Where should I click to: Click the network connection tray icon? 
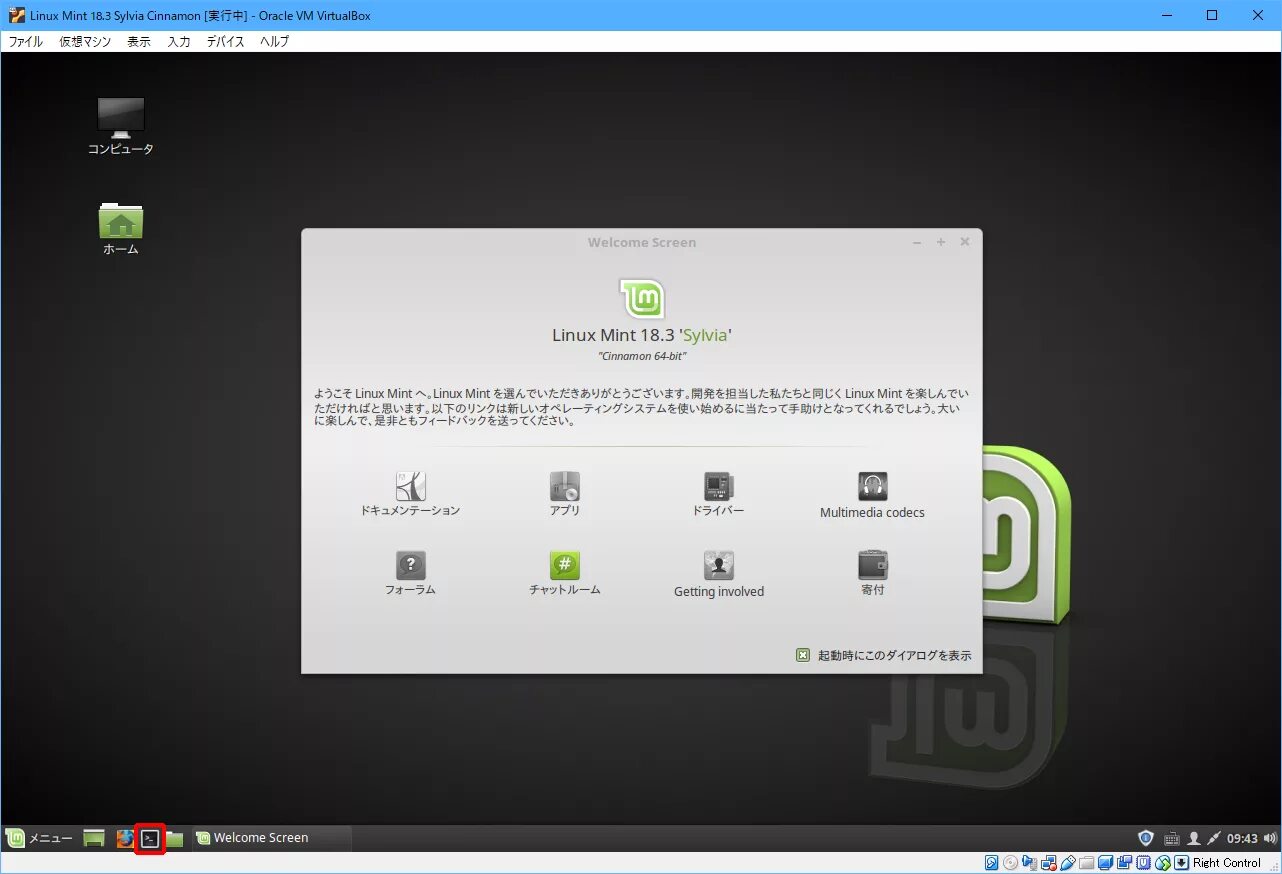coord(1214,838)
